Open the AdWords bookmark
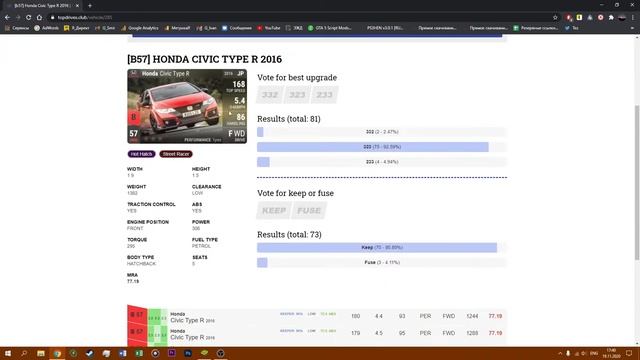This screenshot has height=360, width=640. tap(47, 28)
